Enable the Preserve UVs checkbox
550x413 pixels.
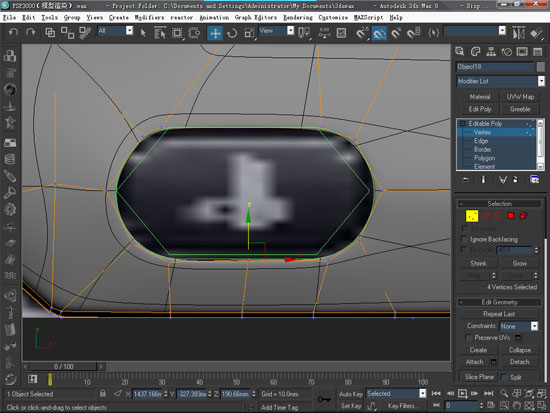(x=469, y=337)
